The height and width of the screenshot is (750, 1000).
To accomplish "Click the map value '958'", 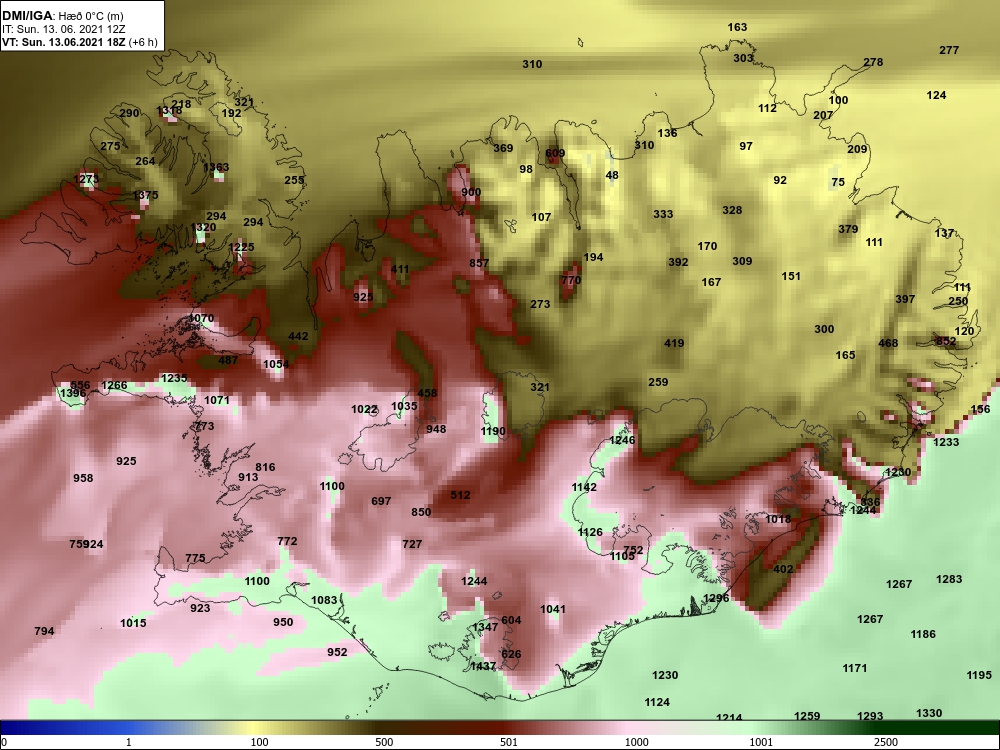I will tap(83, 478).
